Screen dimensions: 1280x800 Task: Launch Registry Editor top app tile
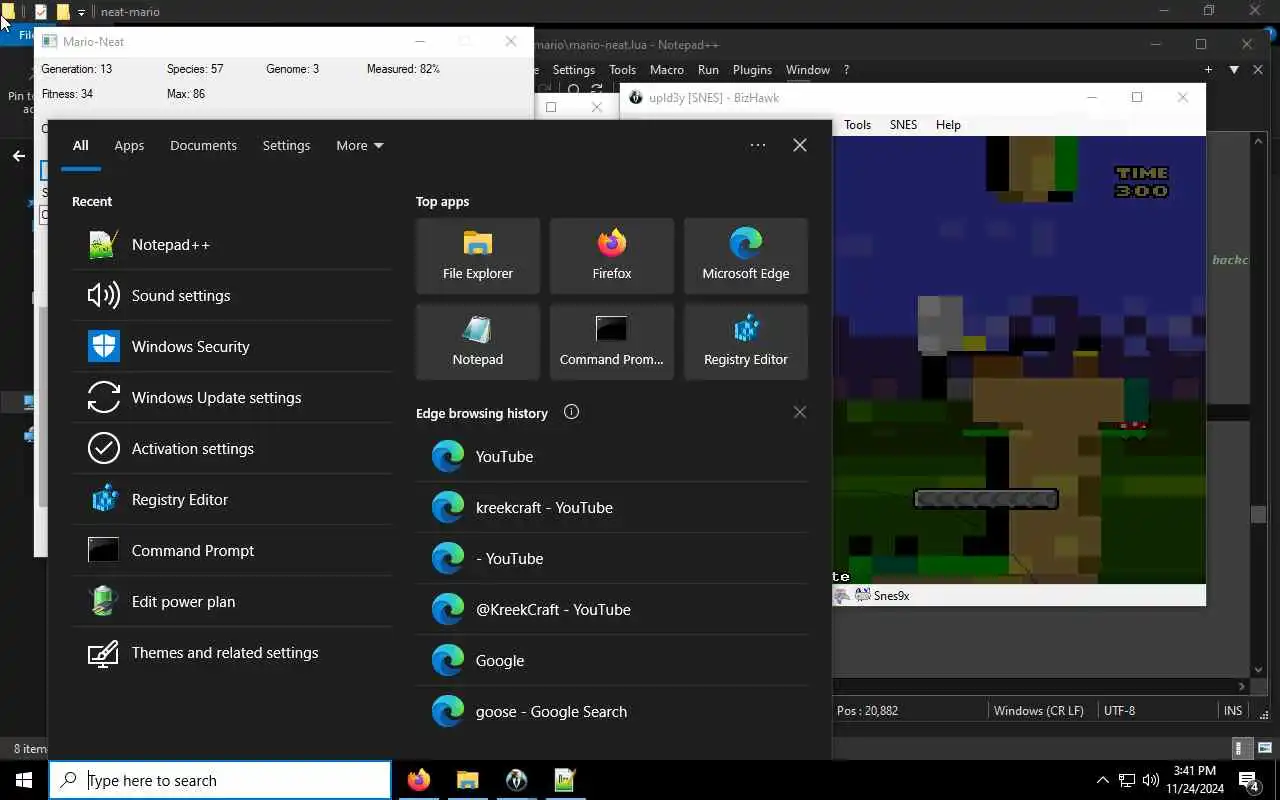746,342
